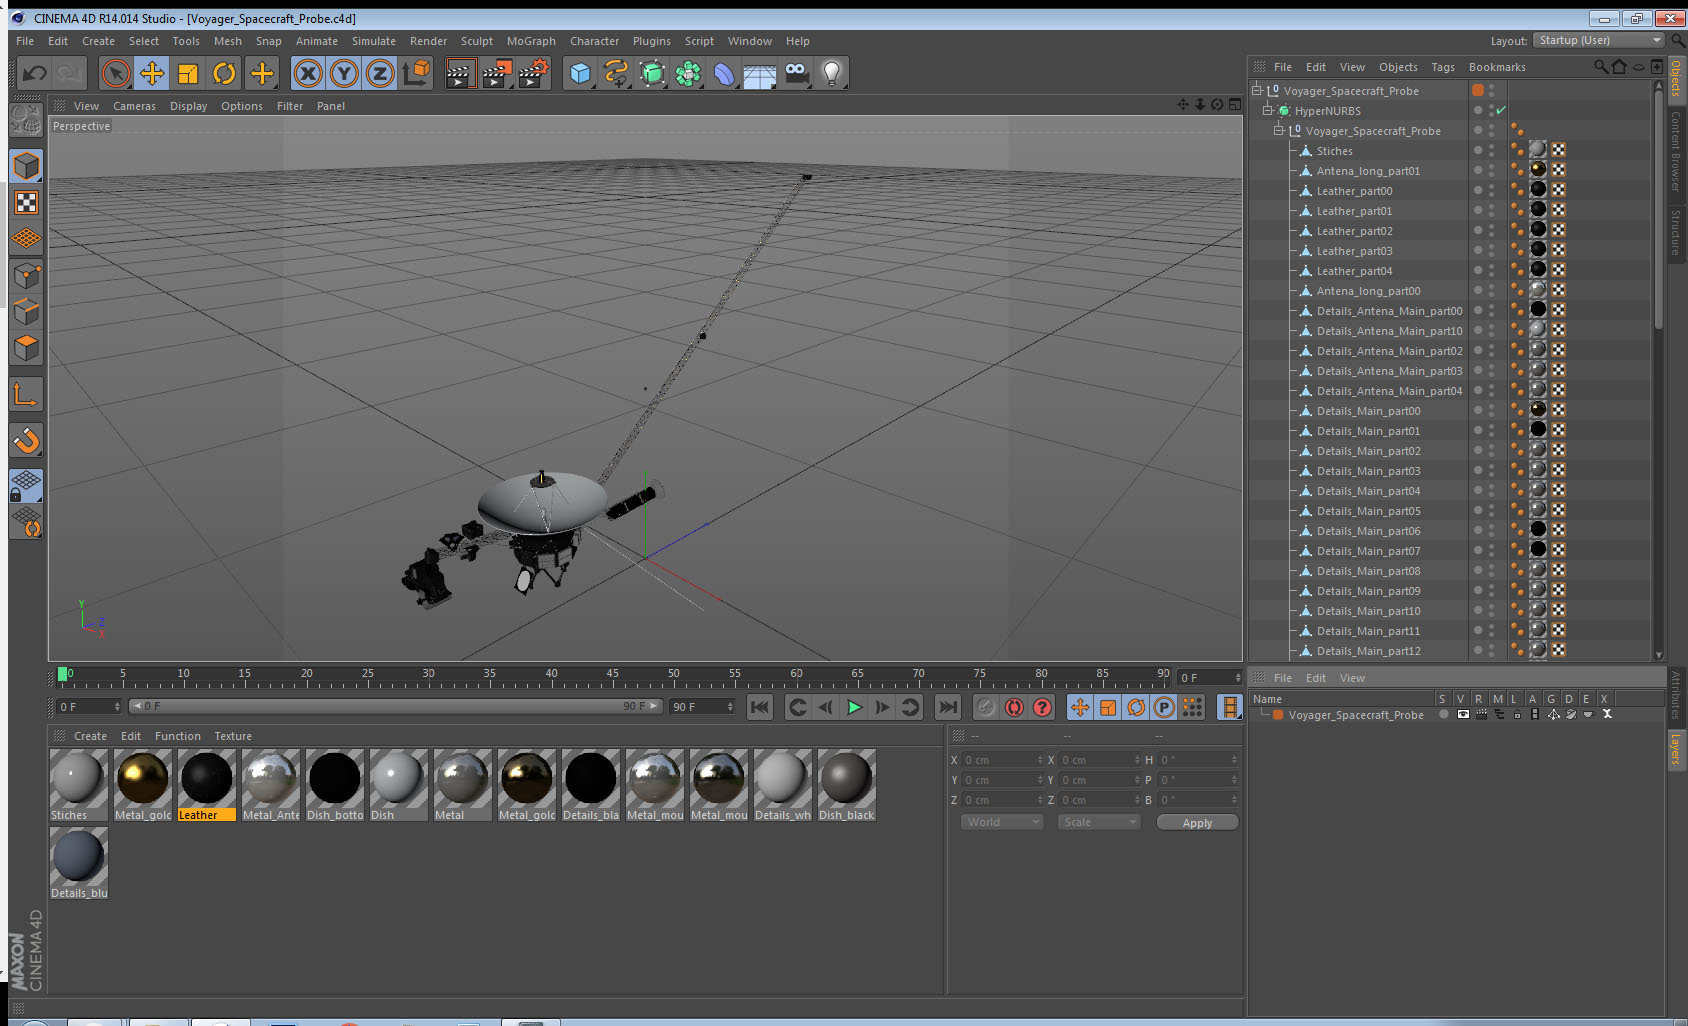Play the animation forward
The image size is (1688, 1026).
click(x=854, y=707)
